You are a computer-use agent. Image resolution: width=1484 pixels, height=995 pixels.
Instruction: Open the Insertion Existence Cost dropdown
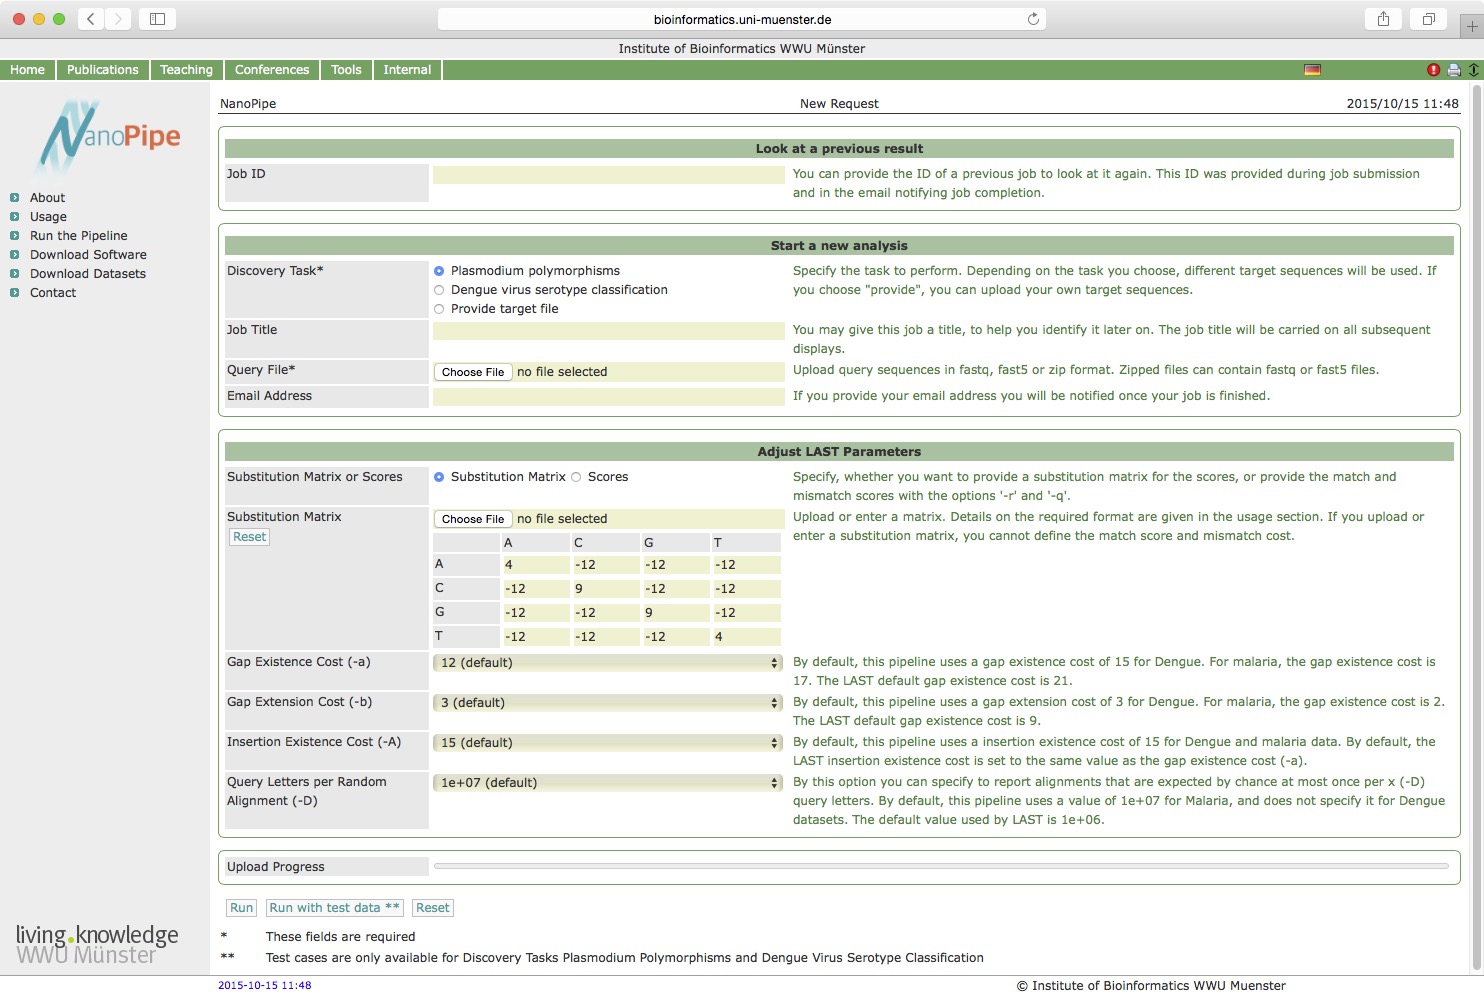pyautogui.click(x=608, y=743)
